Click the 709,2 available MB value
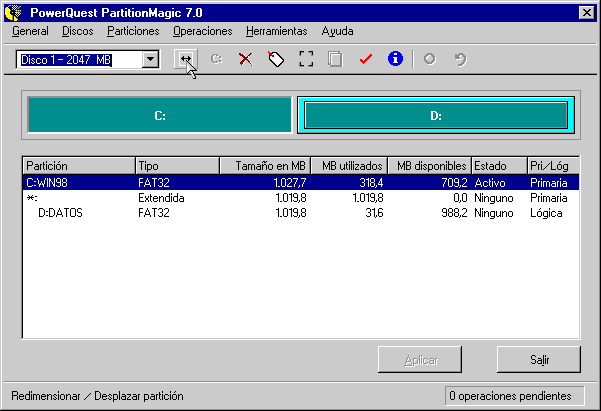The height and width of the screenshot is (411, 601). tap(454, 183)
